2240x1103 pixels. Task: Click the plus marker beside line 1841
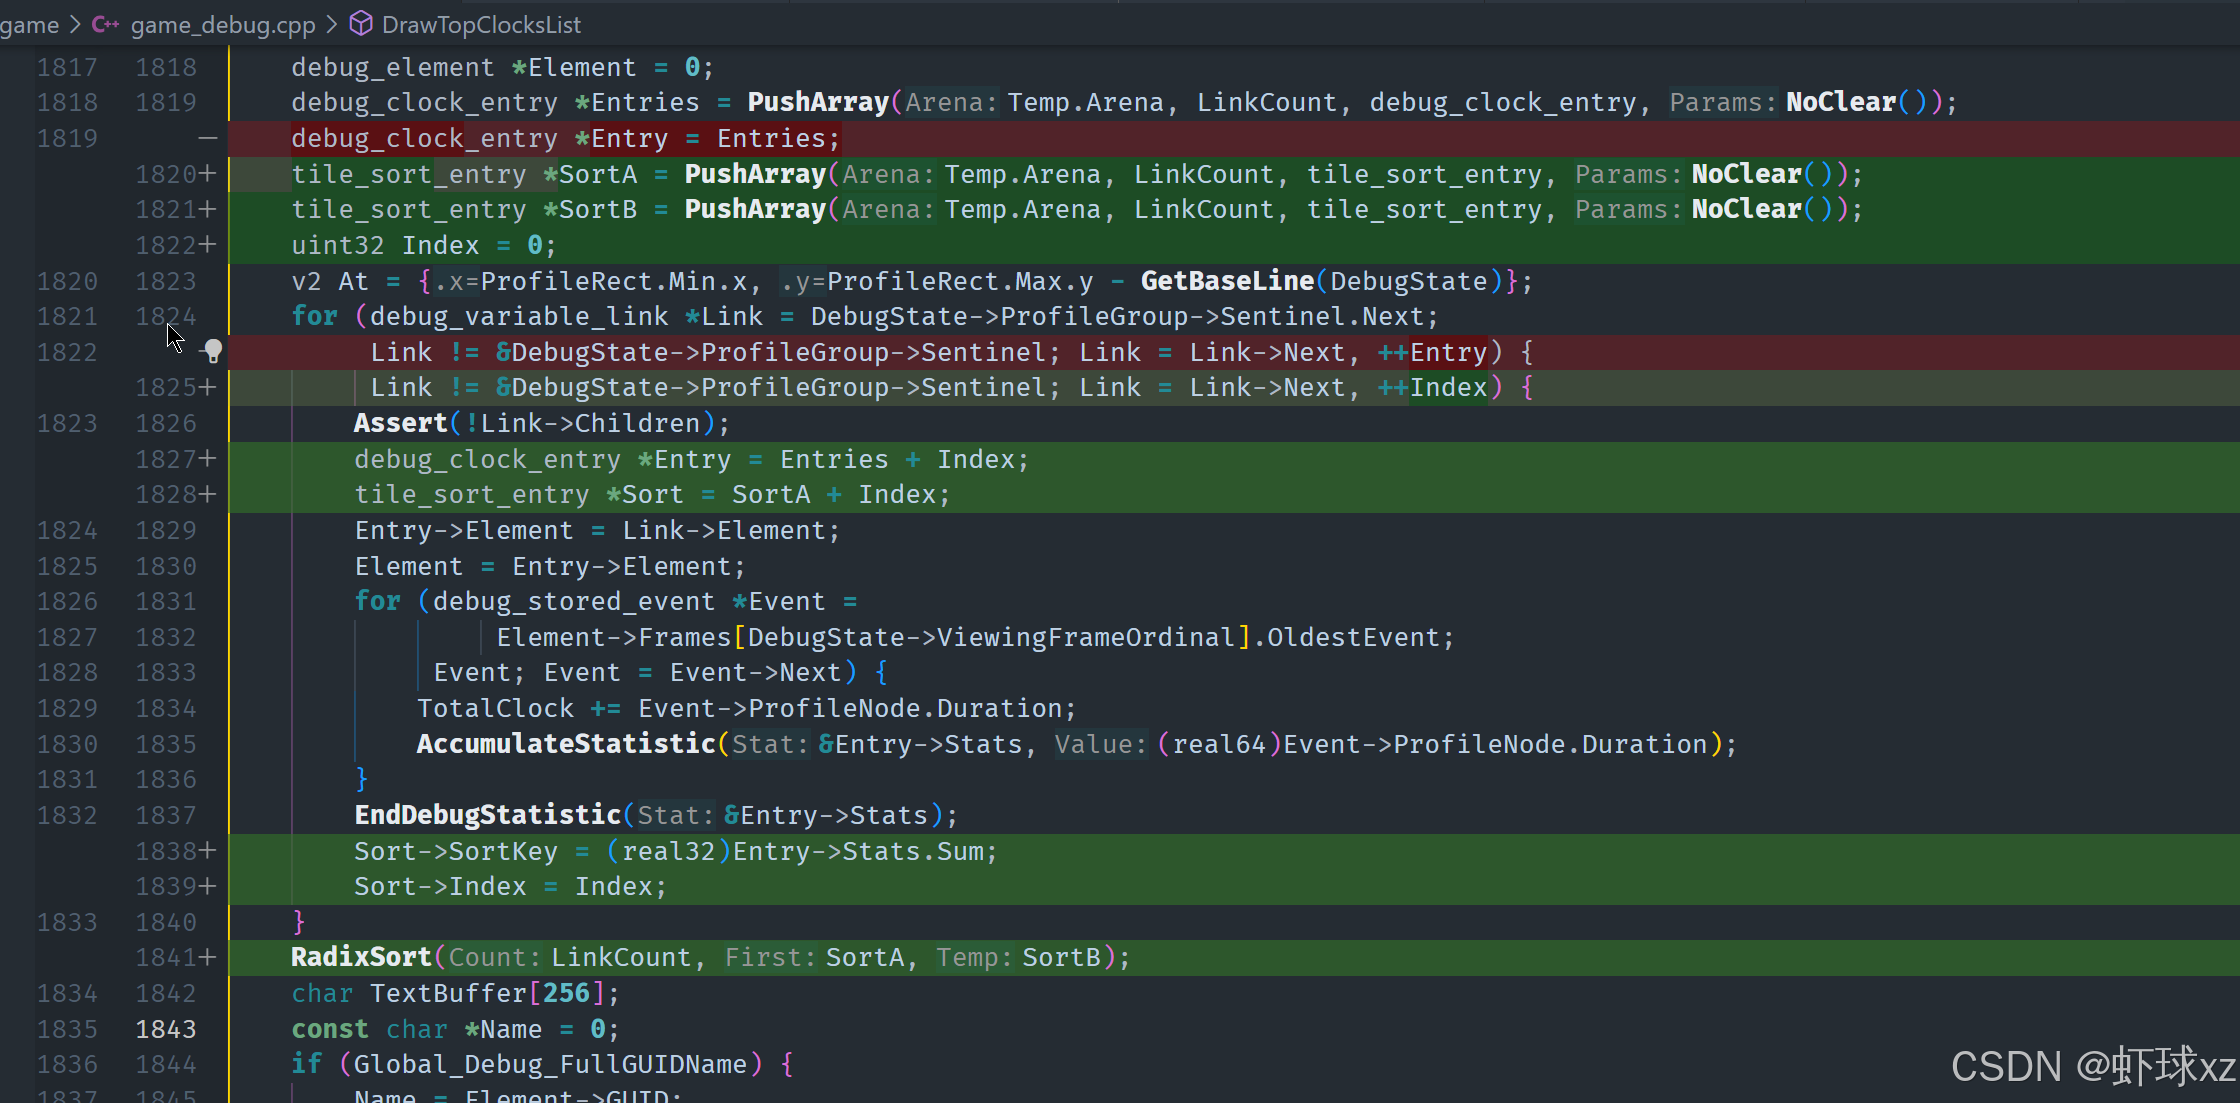pyautogui.click(x=207, y=957)
